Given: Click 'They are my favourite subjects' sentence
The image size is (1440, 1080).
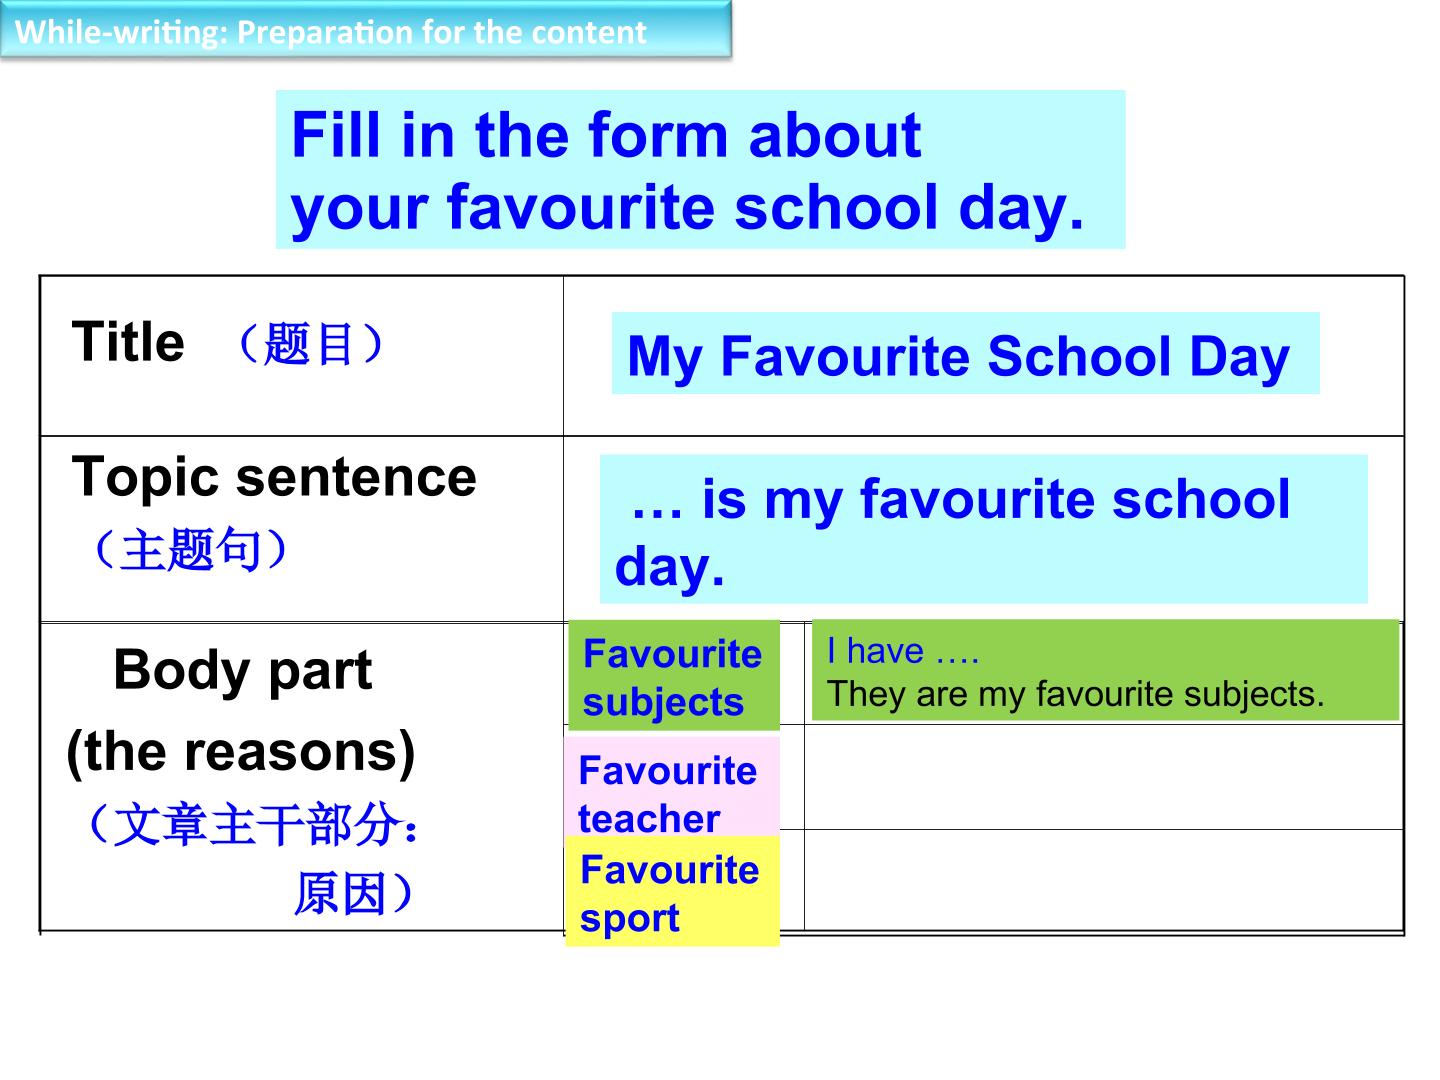Looking at the screenshot, I should click(1075, 694).
